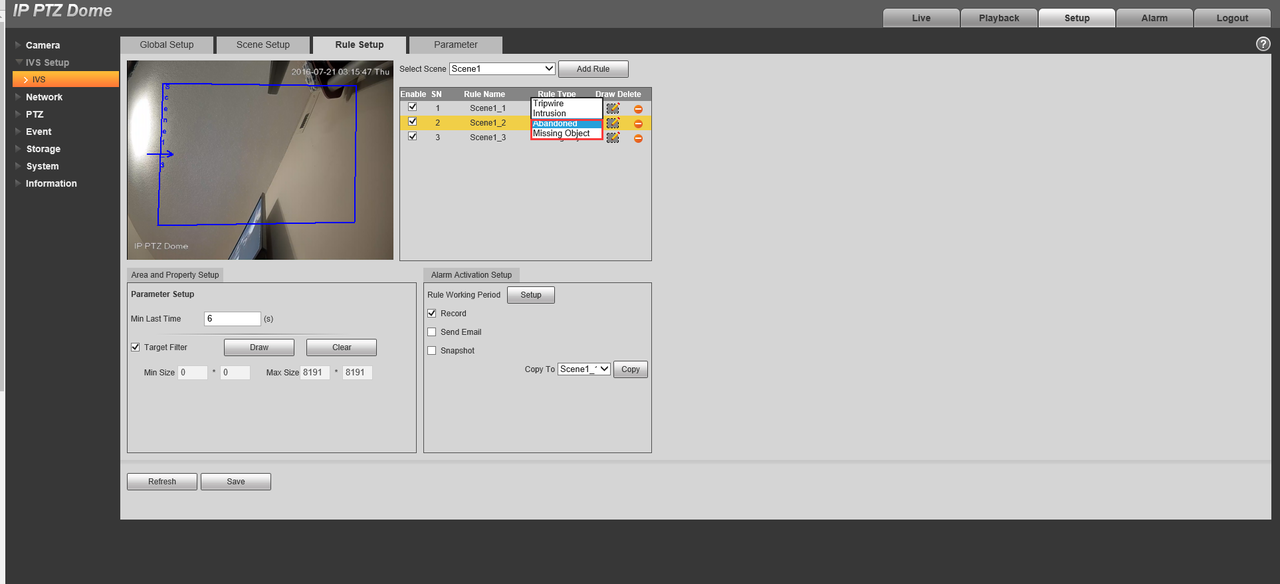
Task: Expand the Storage sidebar section
Action: pyautogui.click(x=43, y=149)
